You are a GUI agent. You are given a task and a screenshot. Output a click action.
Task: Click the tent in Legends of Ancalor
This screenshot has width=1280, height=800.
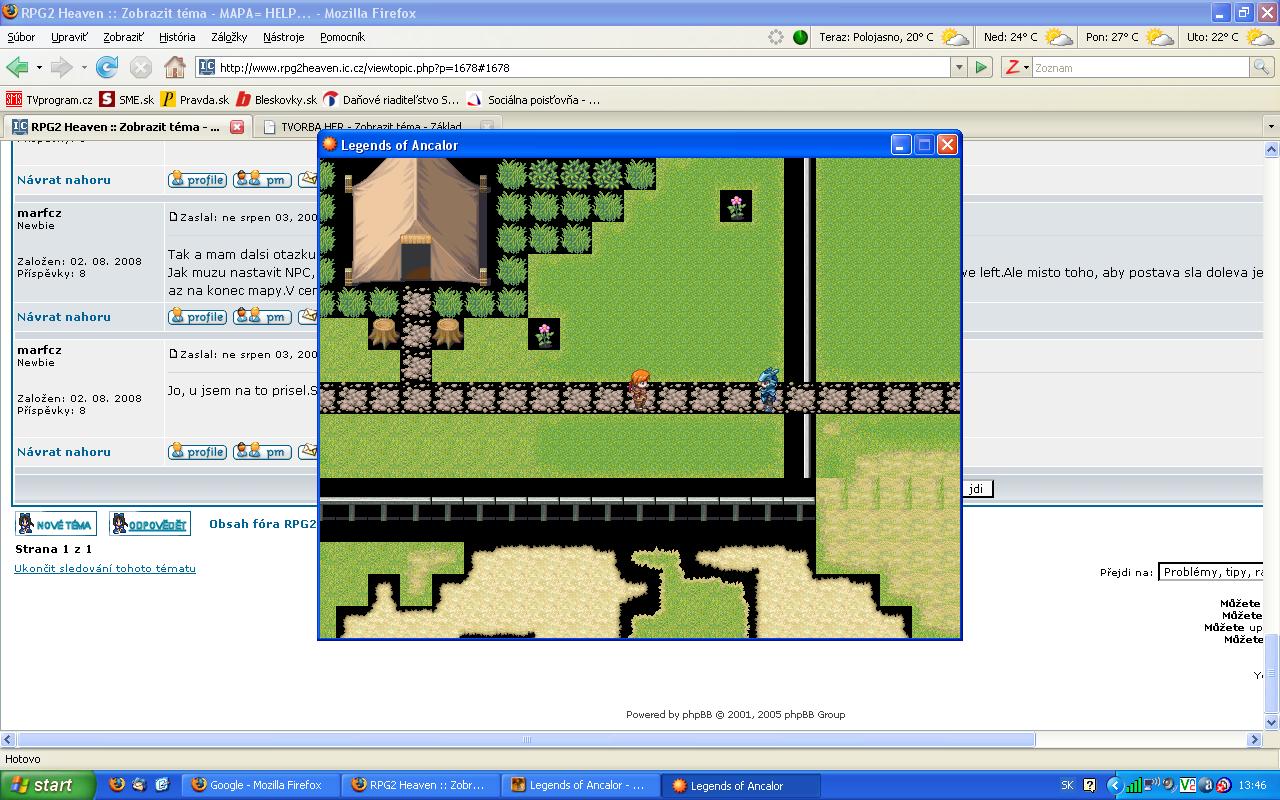[416, 220]
